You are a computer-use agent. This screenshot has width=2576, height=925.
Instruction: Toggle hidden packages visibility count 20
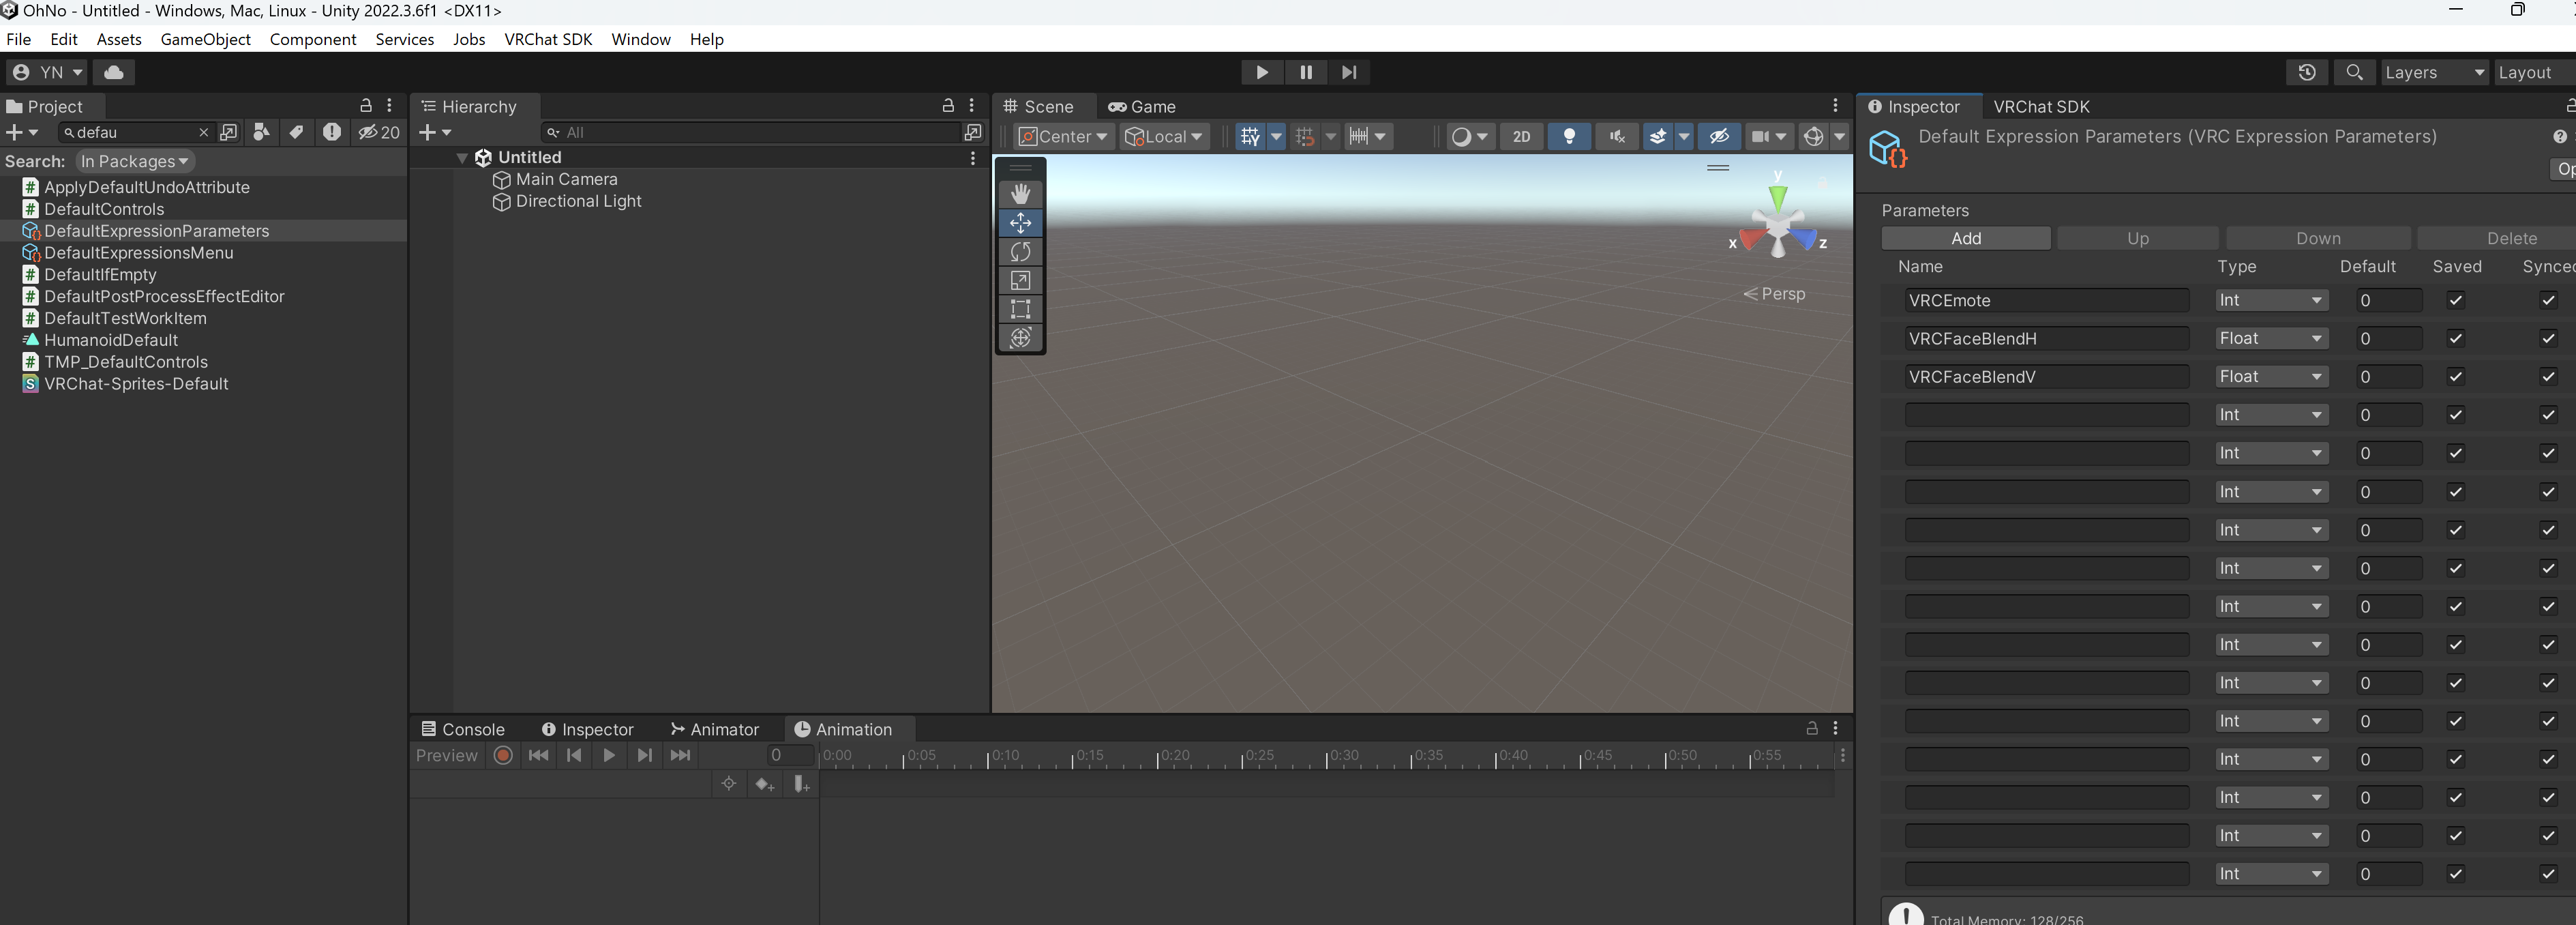379,132
